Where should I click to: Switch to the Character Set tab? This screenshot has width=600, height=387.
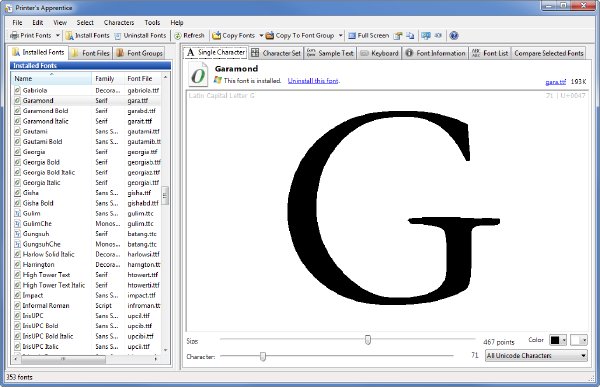point(276,53)
